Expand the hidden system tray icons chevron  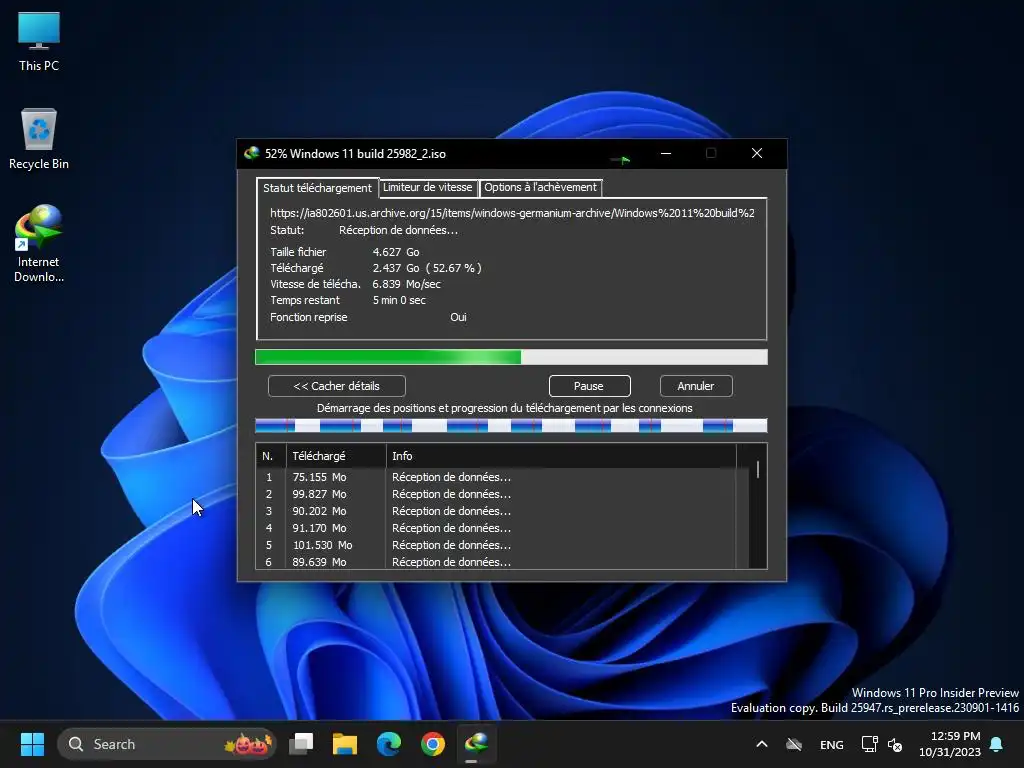tap(761, 744)
